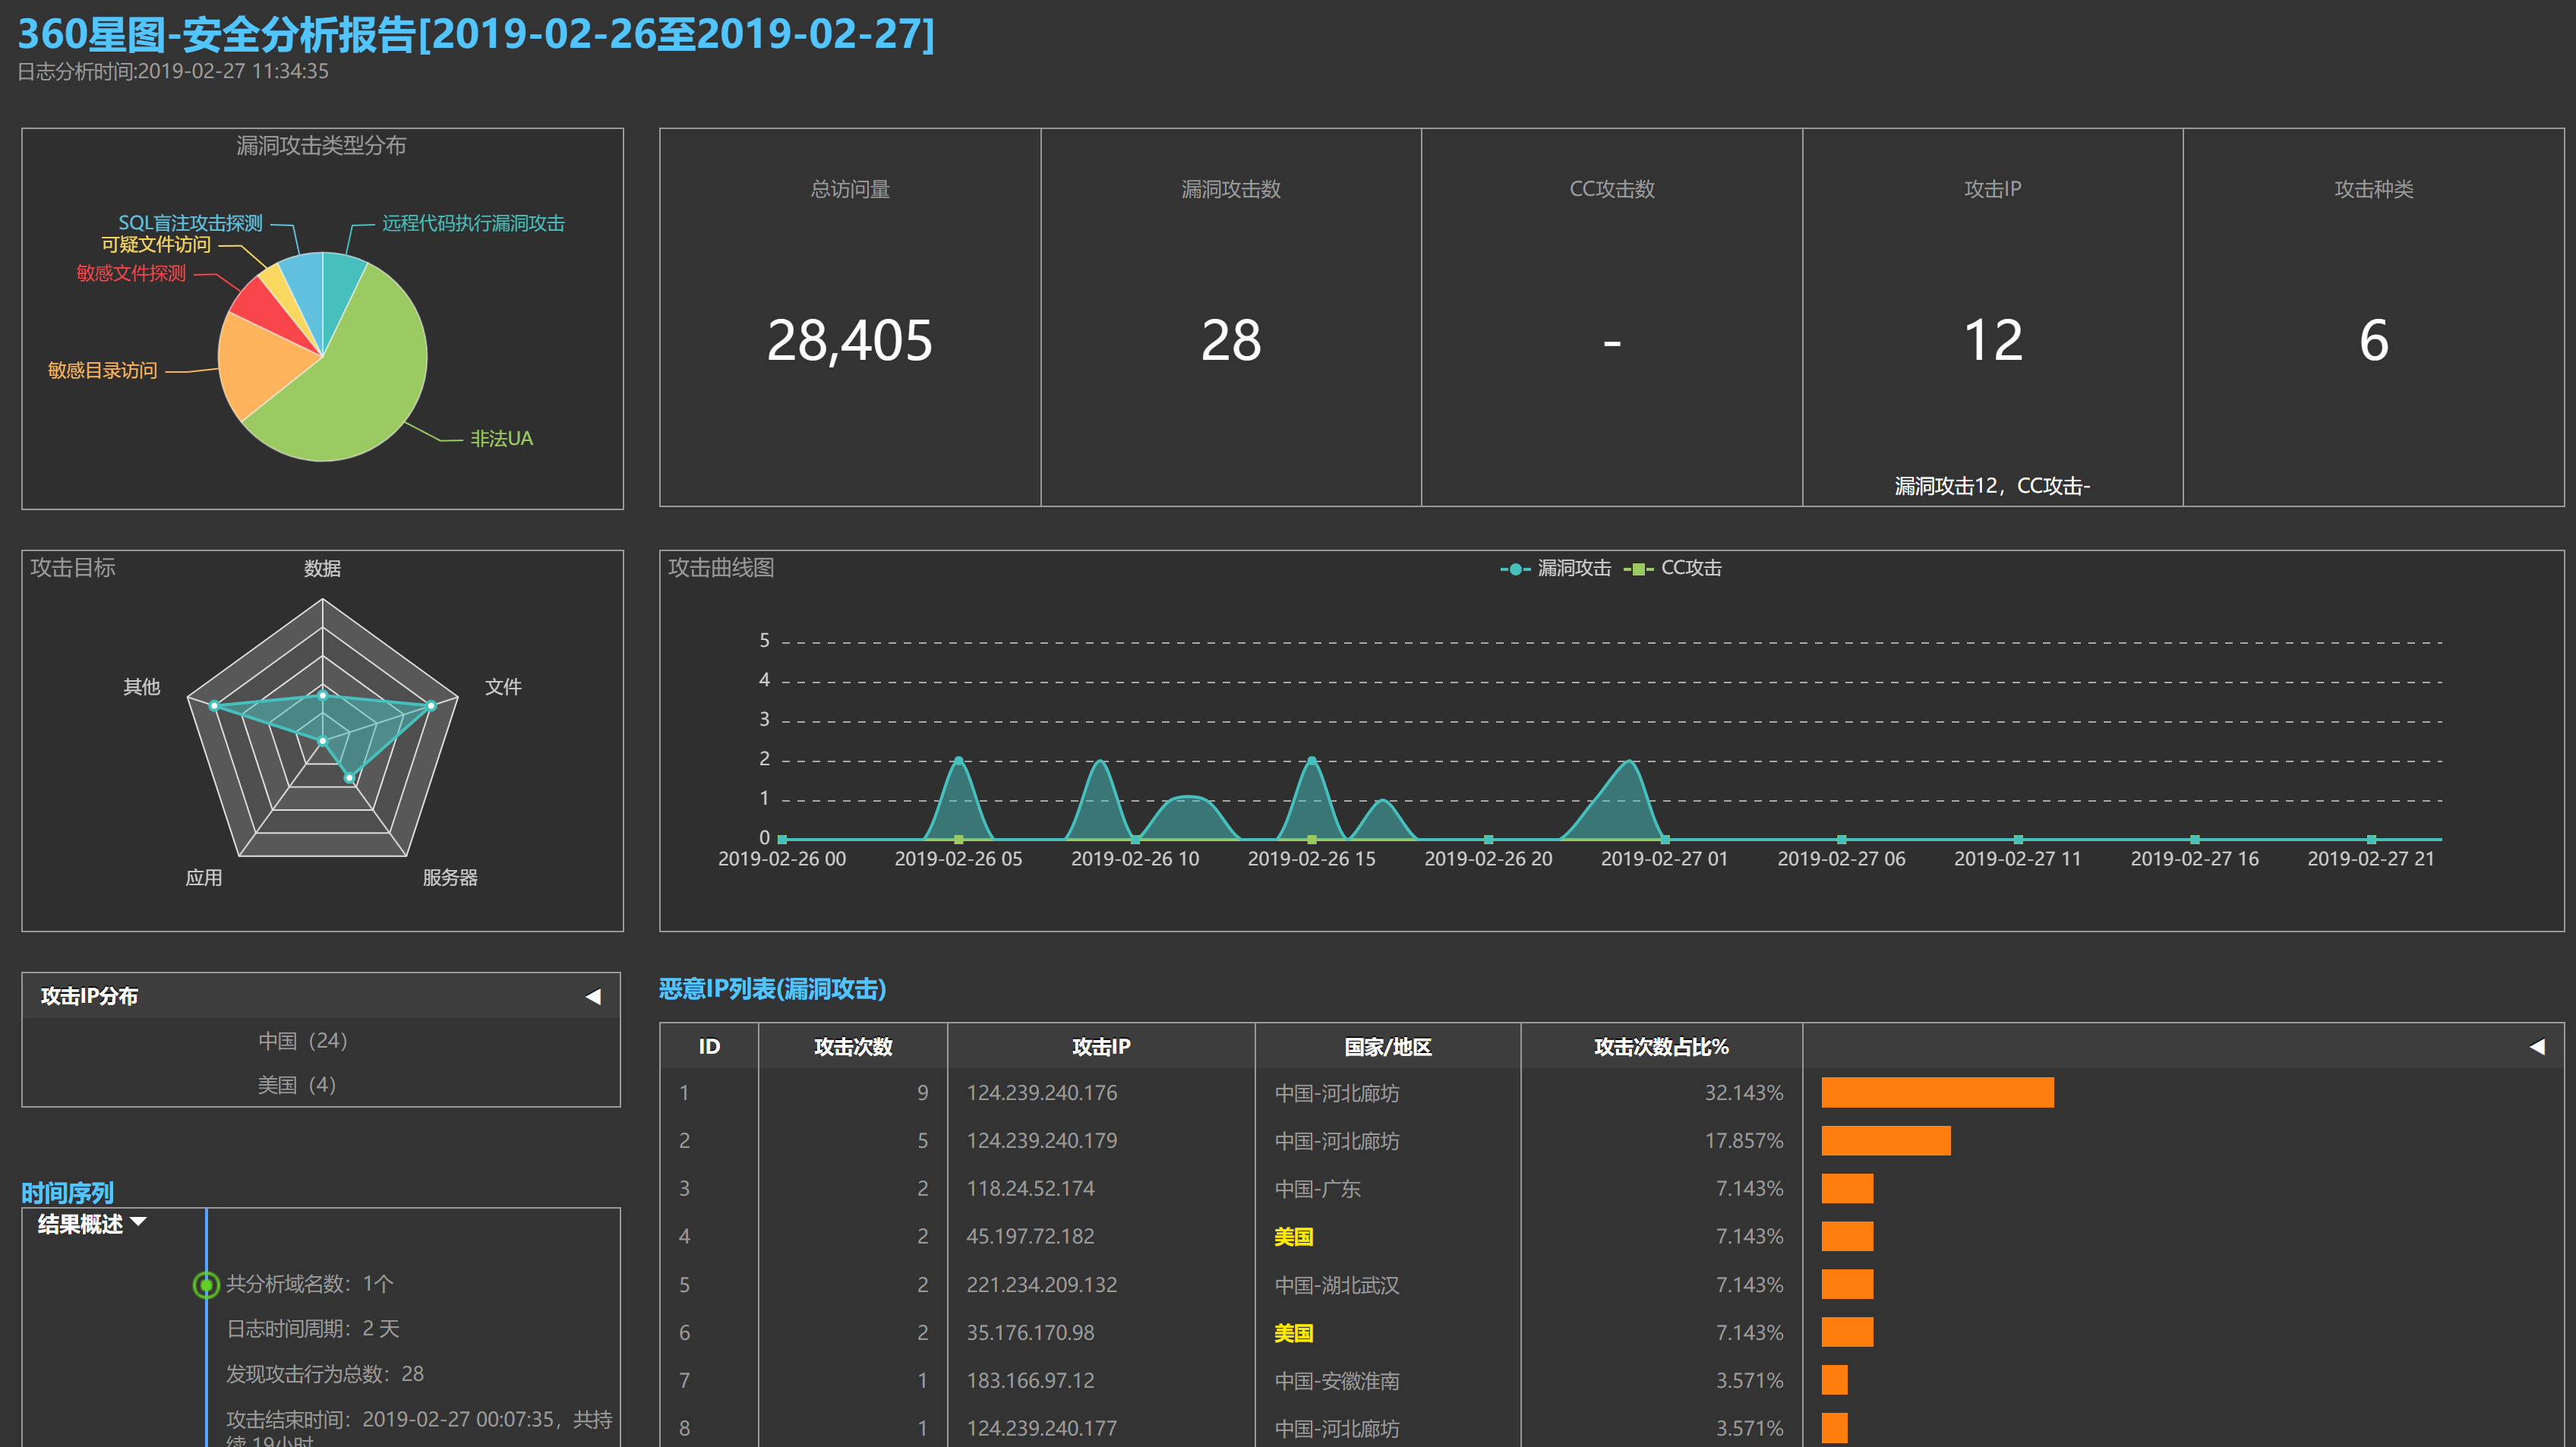The image size is (2576, 1447).
Task: Select 远程代码执行漏洞攻击 pie label
Action: pos(473,223)
